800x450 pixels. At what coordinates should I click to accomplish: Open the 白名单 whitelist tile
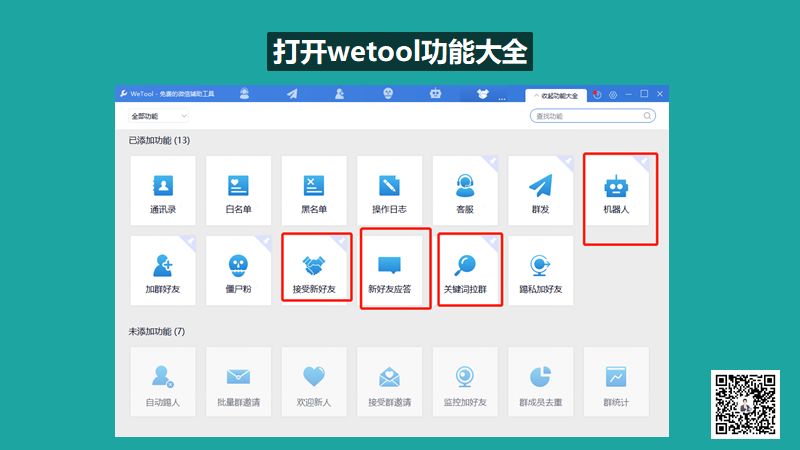[238, 191]
